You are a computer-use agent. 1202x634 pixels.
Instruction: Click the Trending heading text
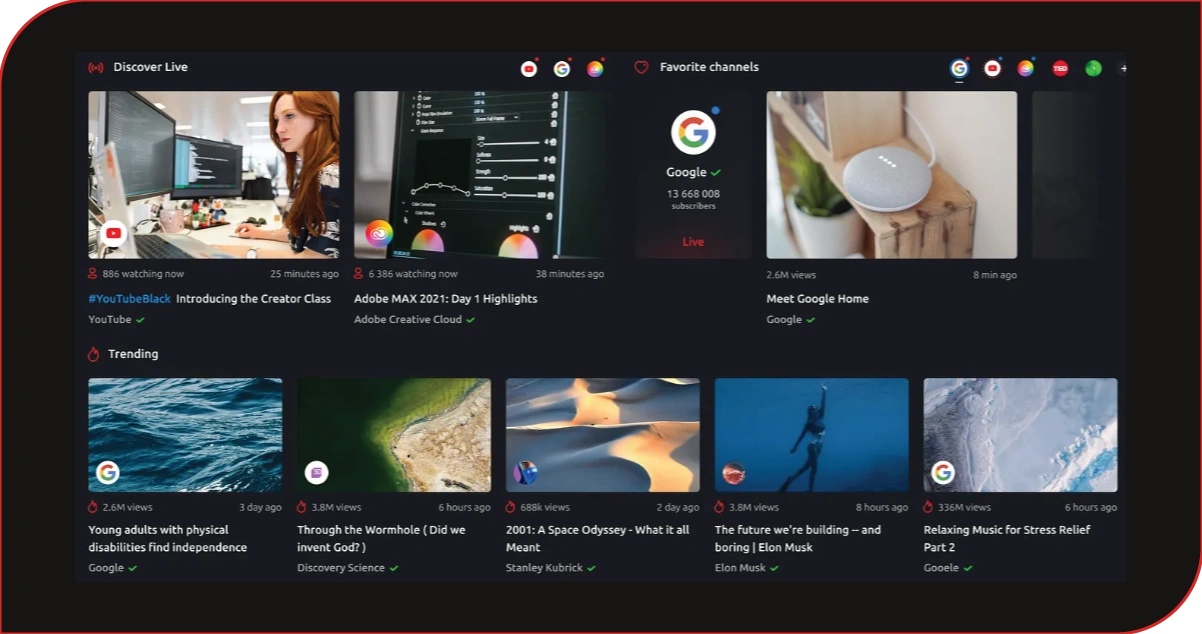[x=133, y=354]
